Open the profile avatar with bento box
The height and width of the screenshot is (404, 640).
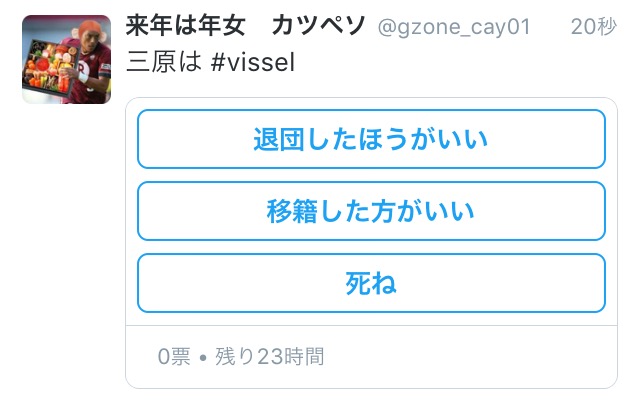click(67, 59)
